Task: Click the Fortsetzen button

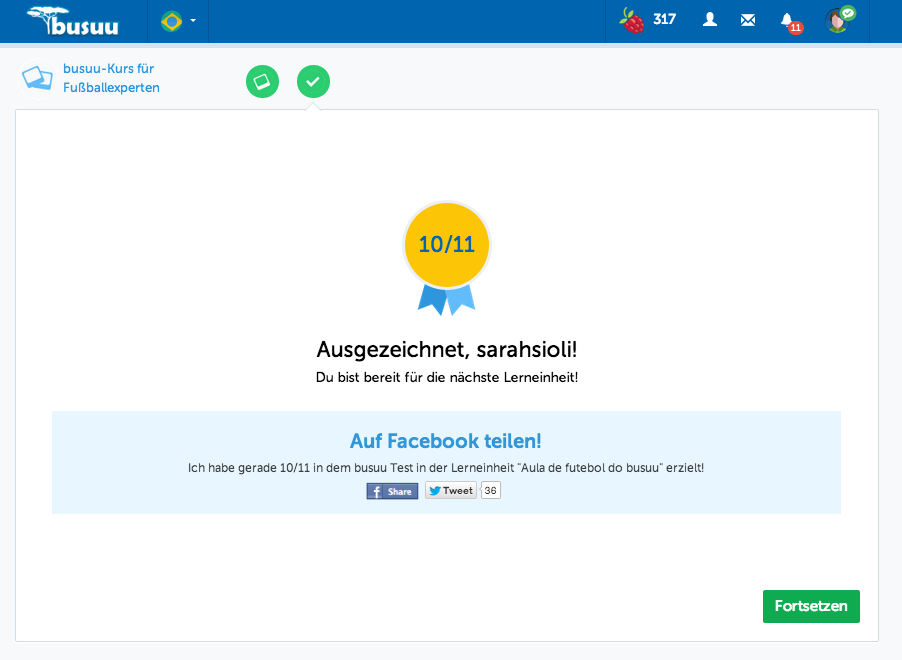Action: pos(811,606)
